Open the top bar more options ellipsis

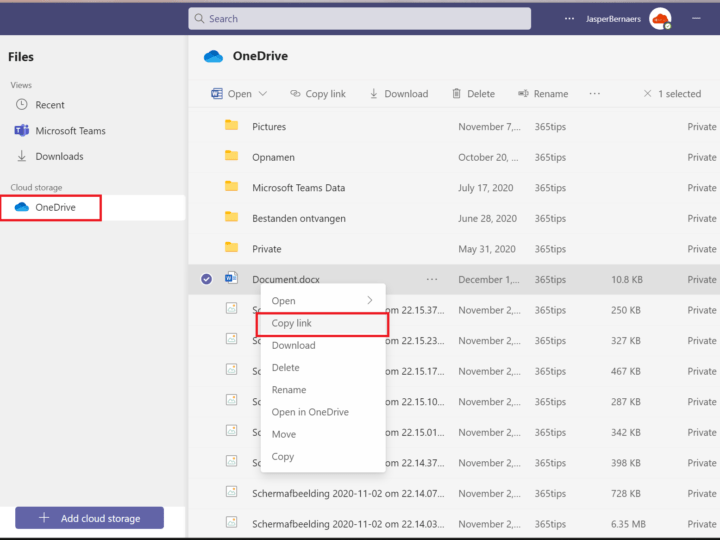[569, 19]
